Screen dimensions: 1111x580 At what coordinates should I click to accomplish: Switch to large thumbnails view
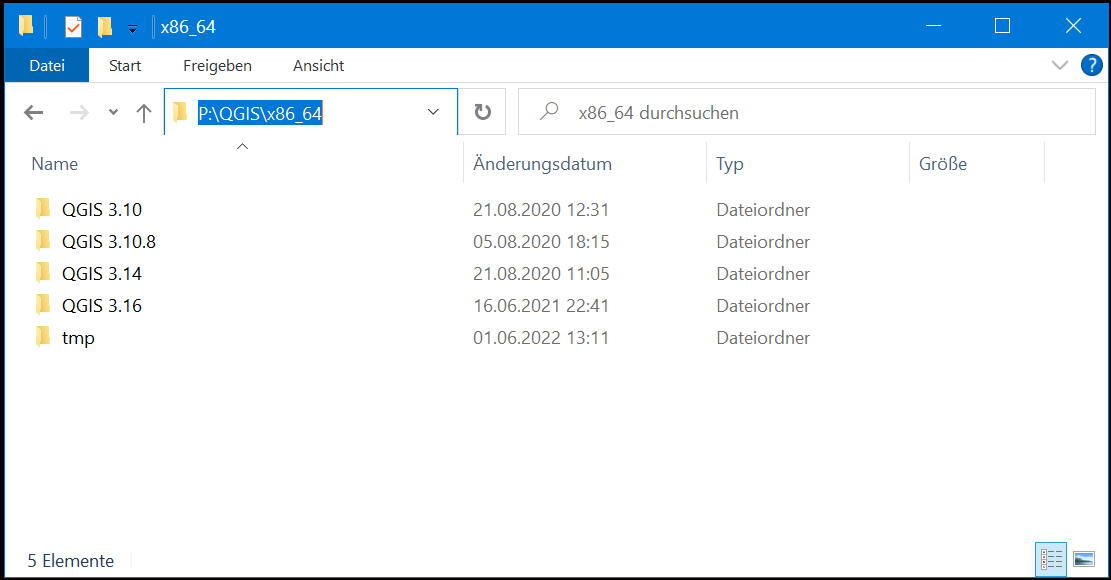point(1083,559)
